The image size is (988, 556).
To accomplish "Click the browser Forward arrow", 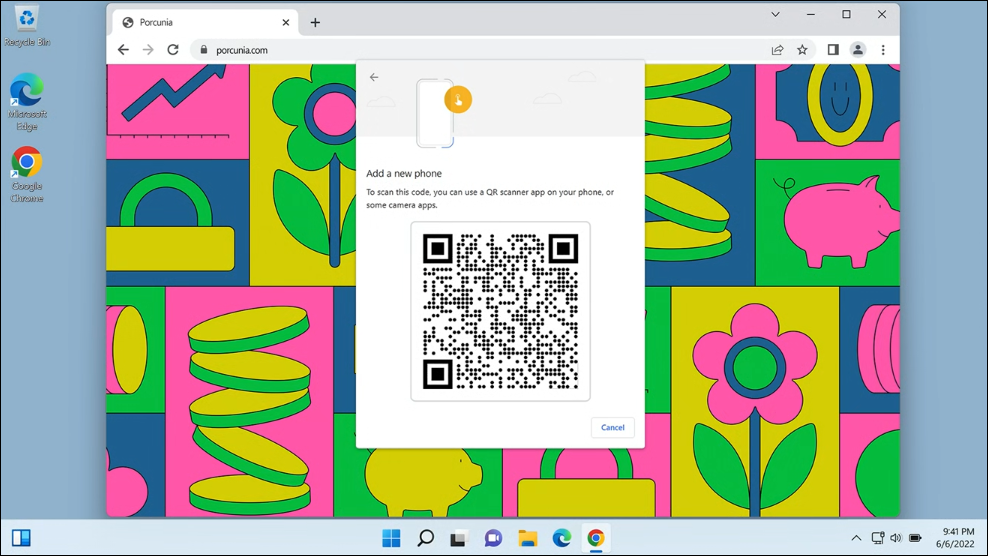I will (148, 50).
